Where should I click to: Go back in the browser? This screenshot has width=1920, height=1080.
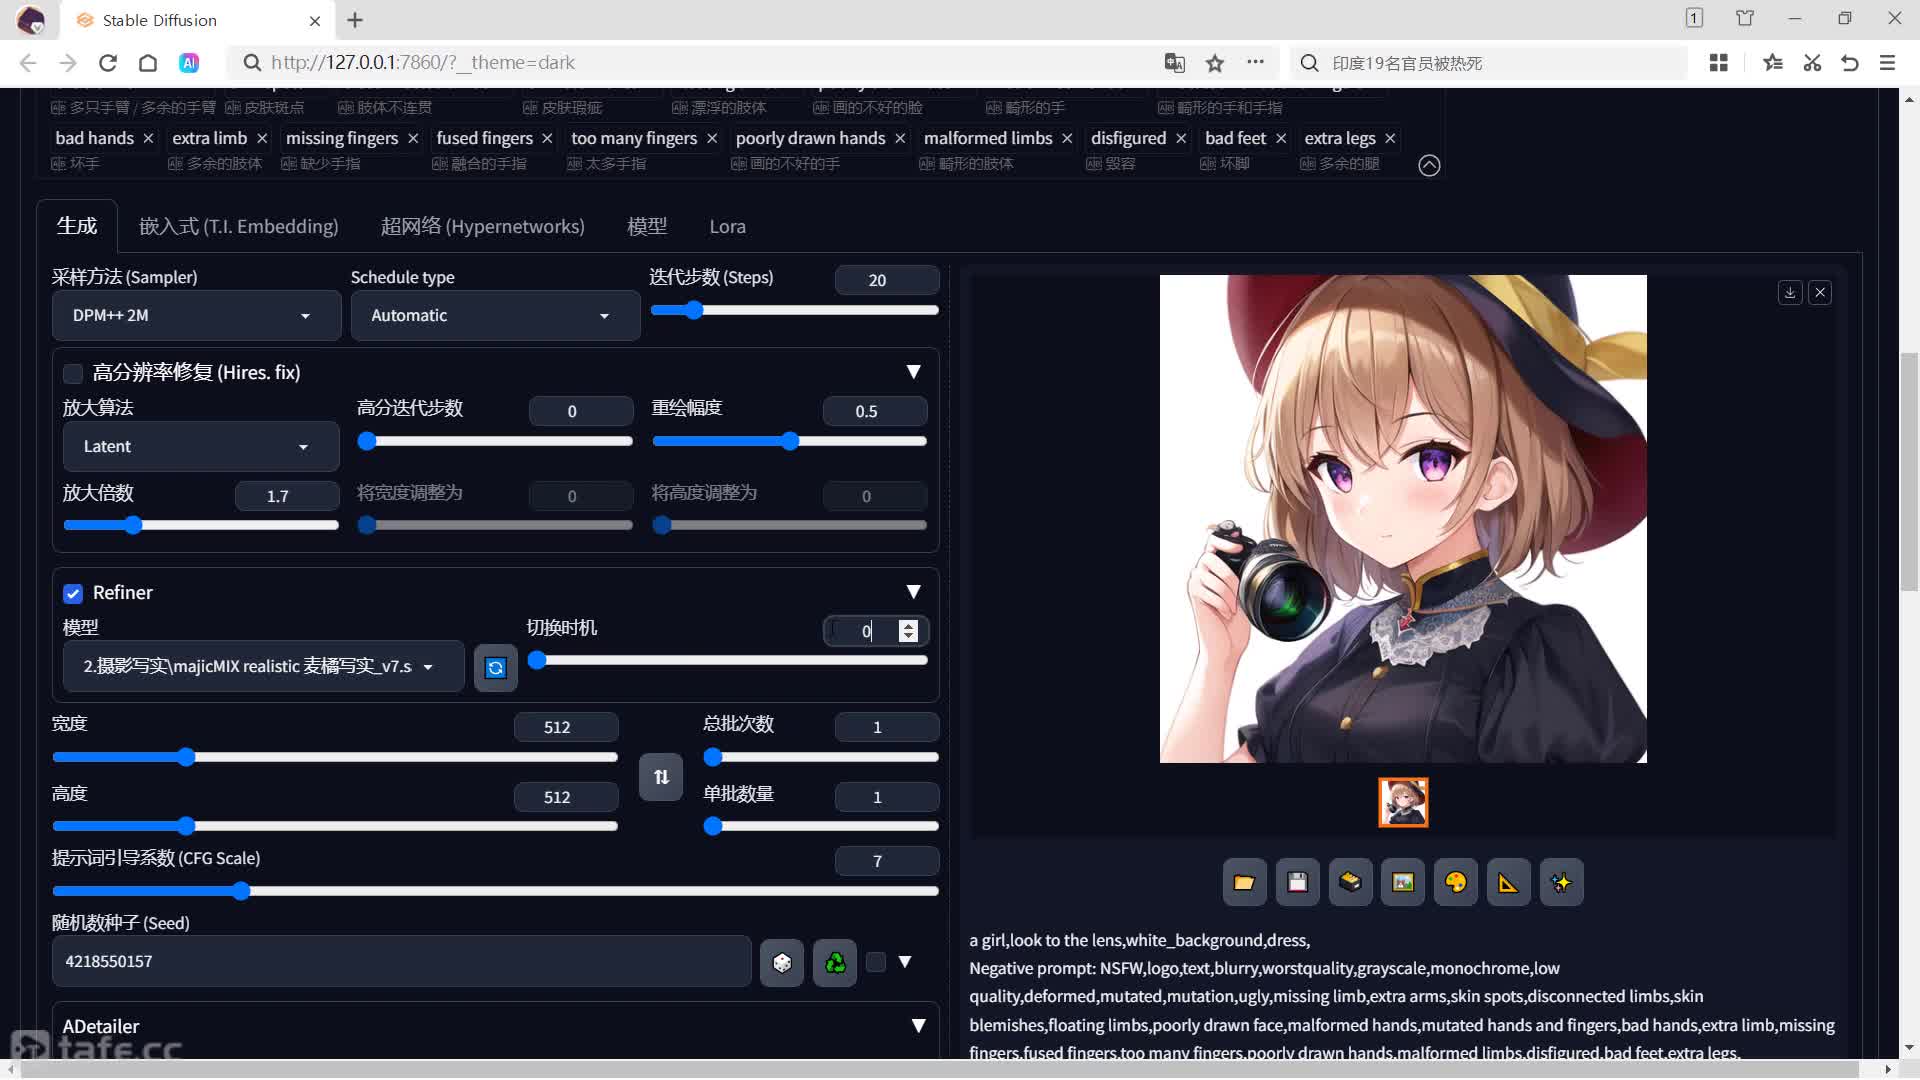click(28, 63)
